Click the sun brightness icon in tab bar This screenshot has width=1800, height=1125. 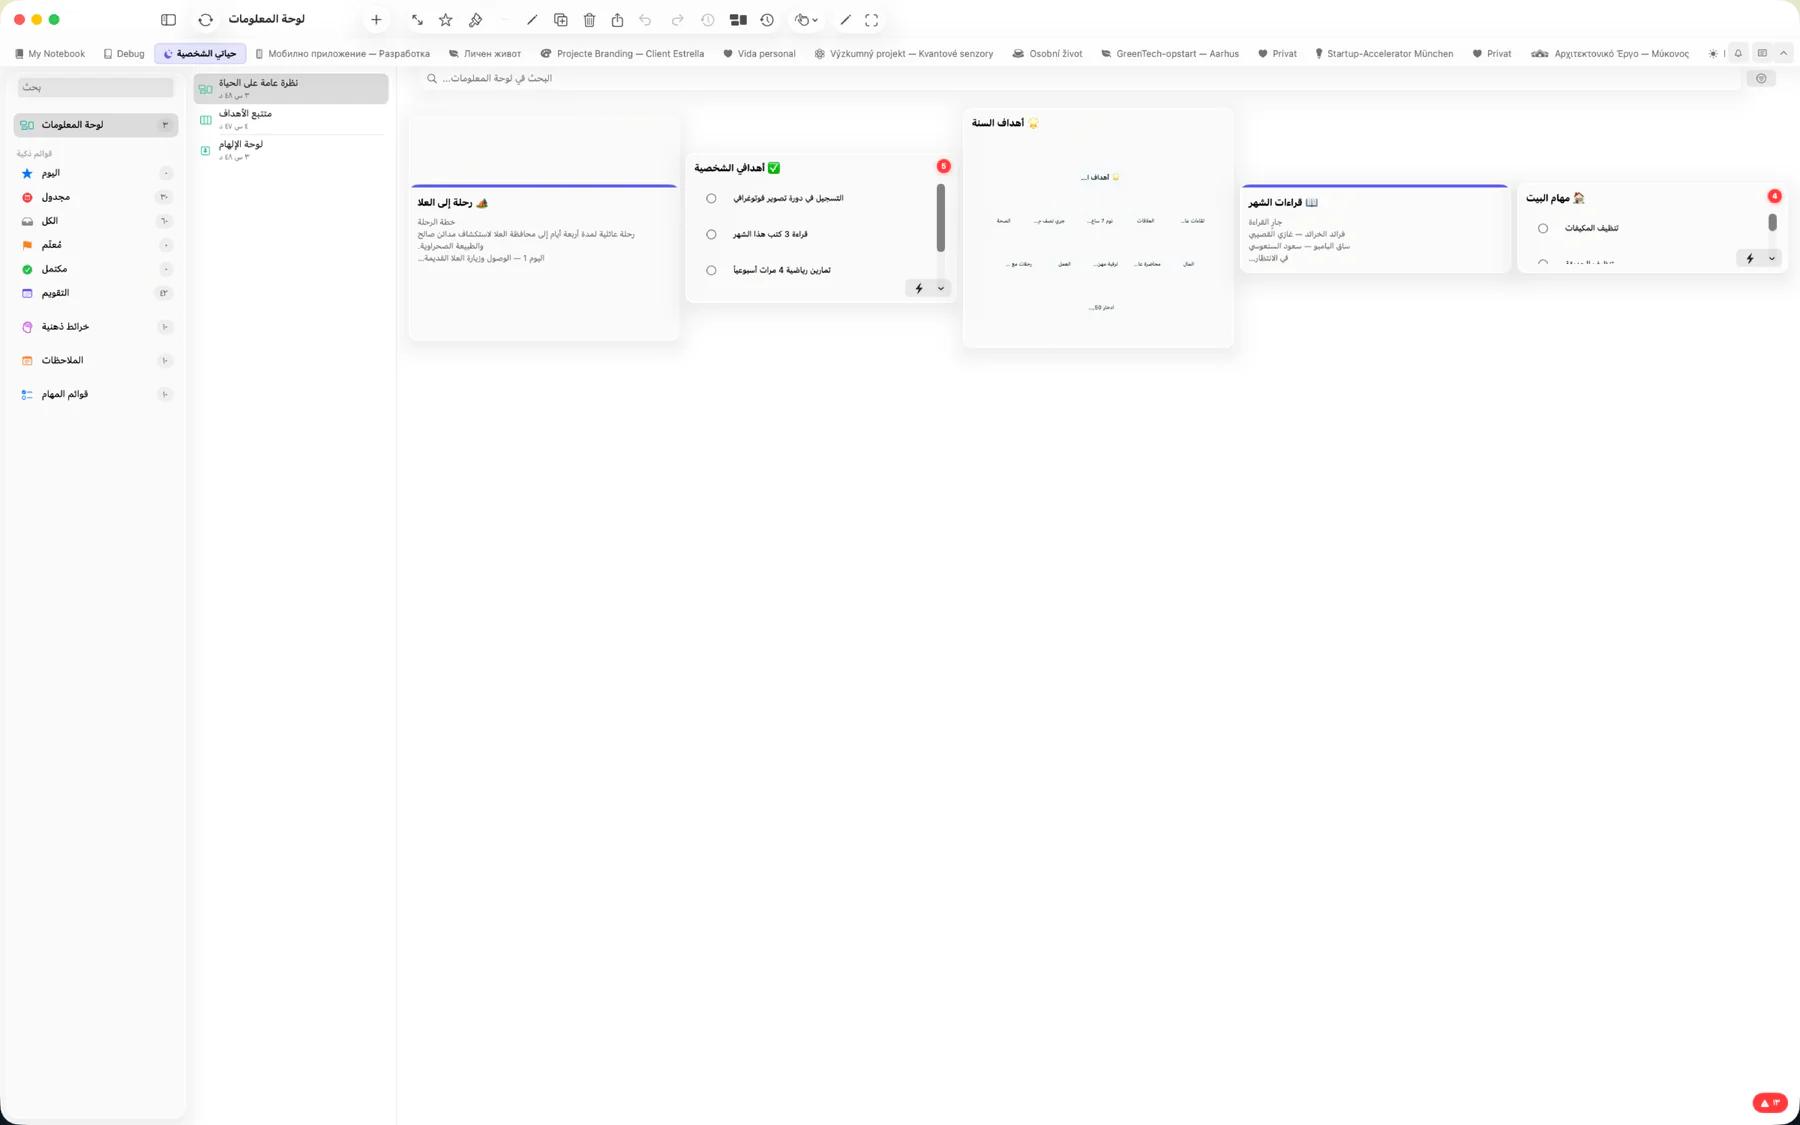[x=1713, y=54]
